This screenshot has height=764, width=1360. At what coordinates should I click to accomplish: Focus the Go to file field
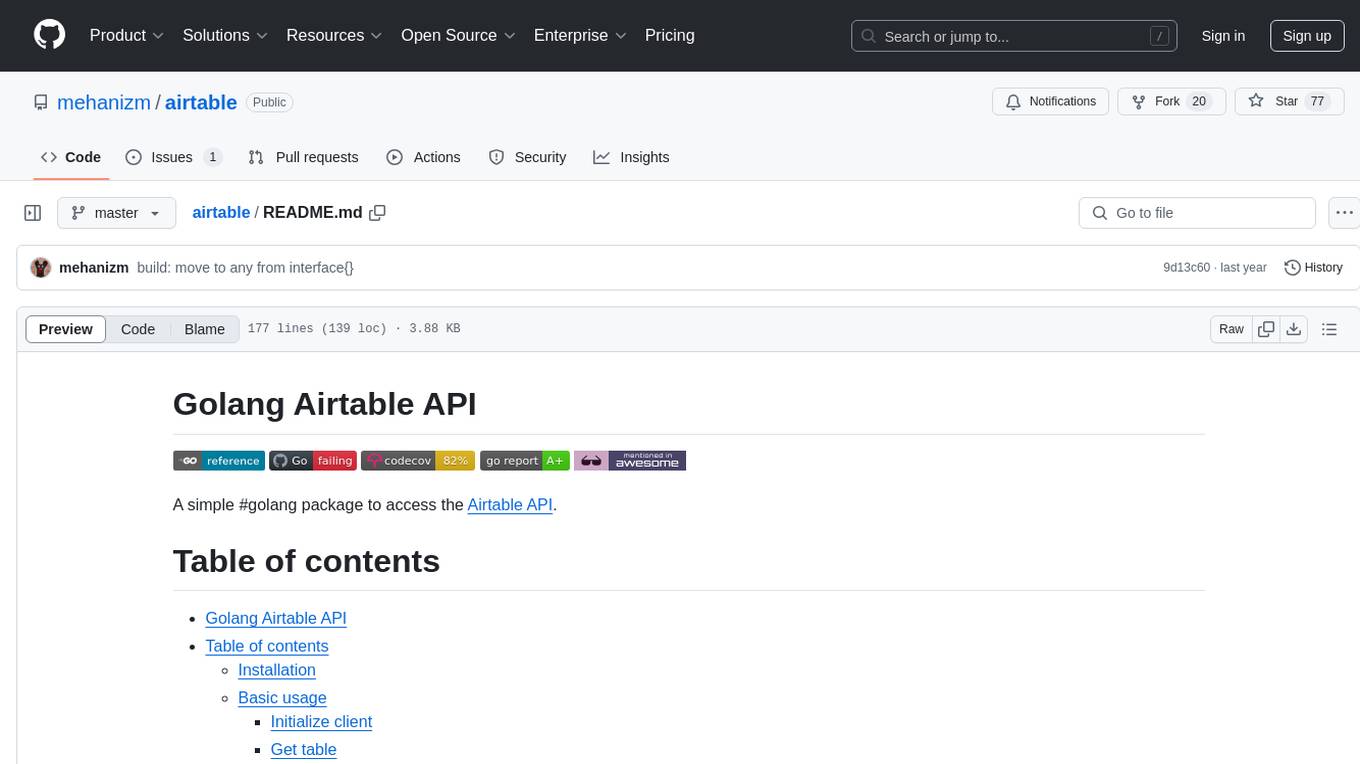[x=1197, y=213]
